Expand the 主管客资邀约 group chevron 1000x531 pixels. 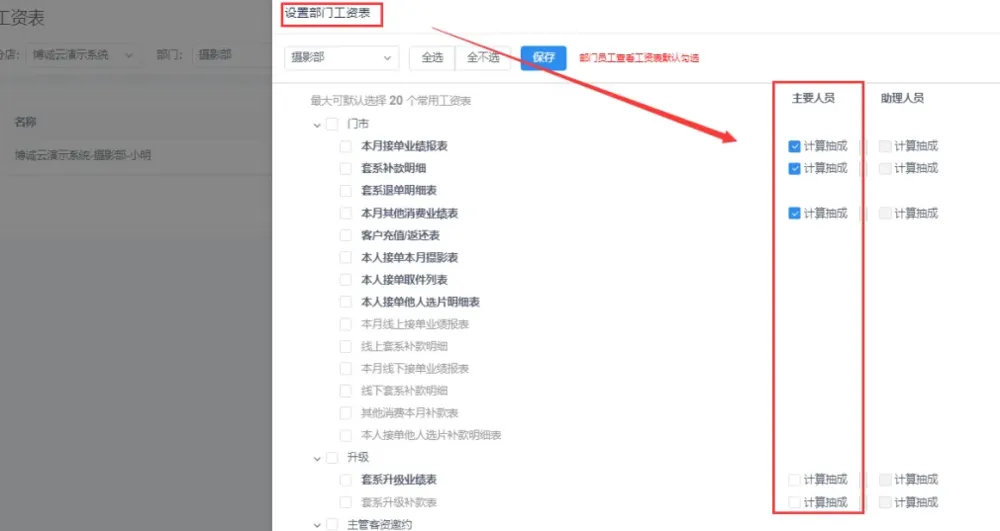click(317, 524)
